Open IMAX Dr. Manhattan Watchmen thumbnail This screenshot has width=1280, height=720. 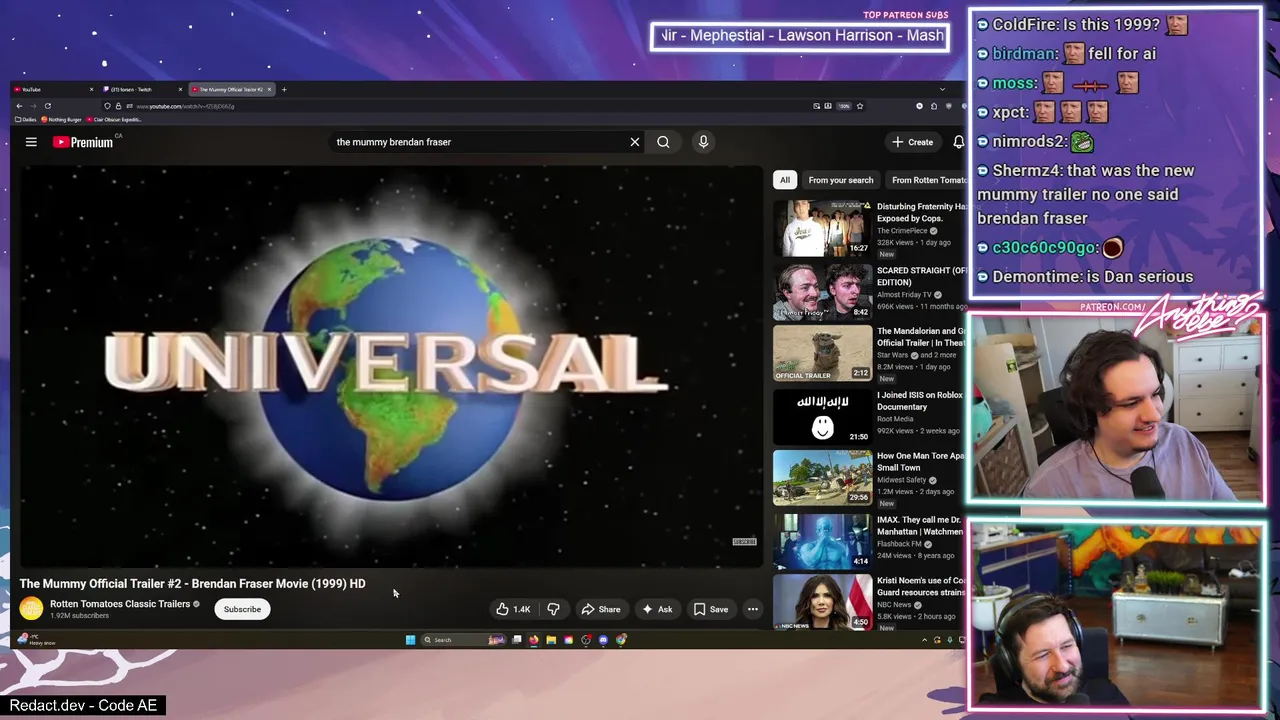(x=822, y=541)
